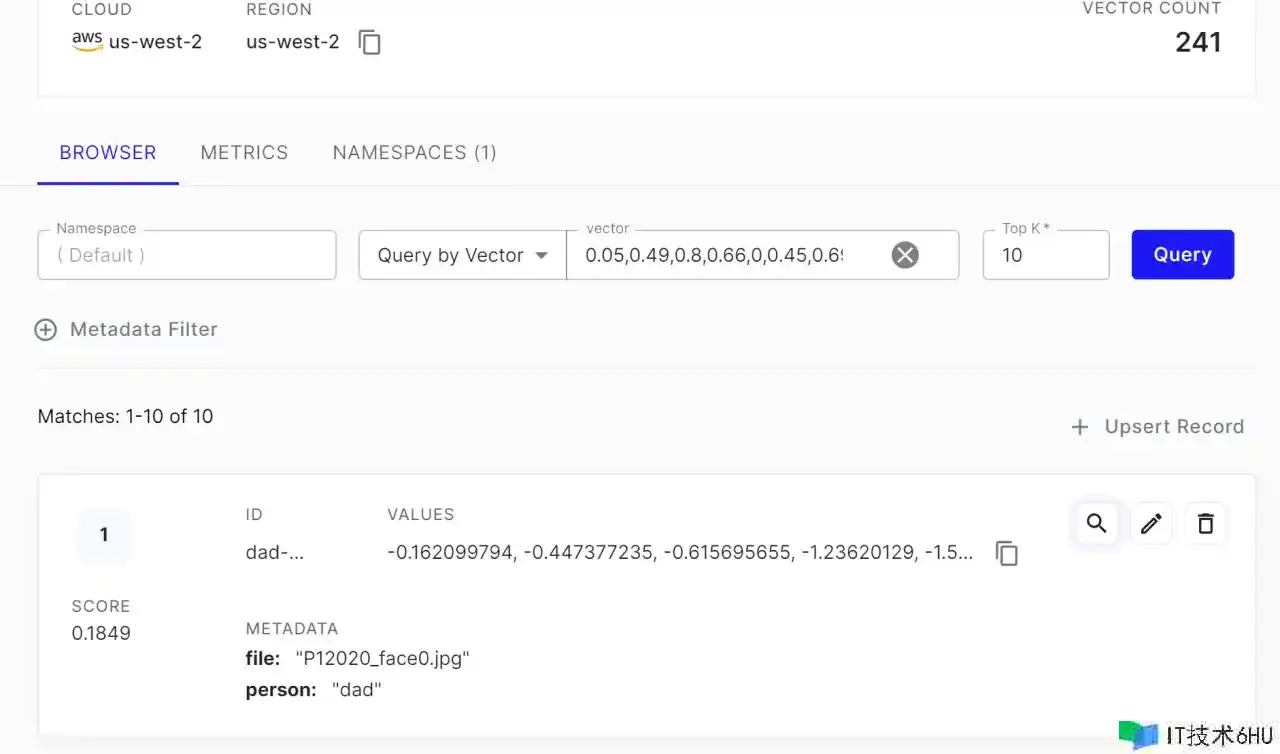The width and height of the screenshot is (1280, 754).
Task: Run the search with the Query button
Action: [x=1182, y=255]
